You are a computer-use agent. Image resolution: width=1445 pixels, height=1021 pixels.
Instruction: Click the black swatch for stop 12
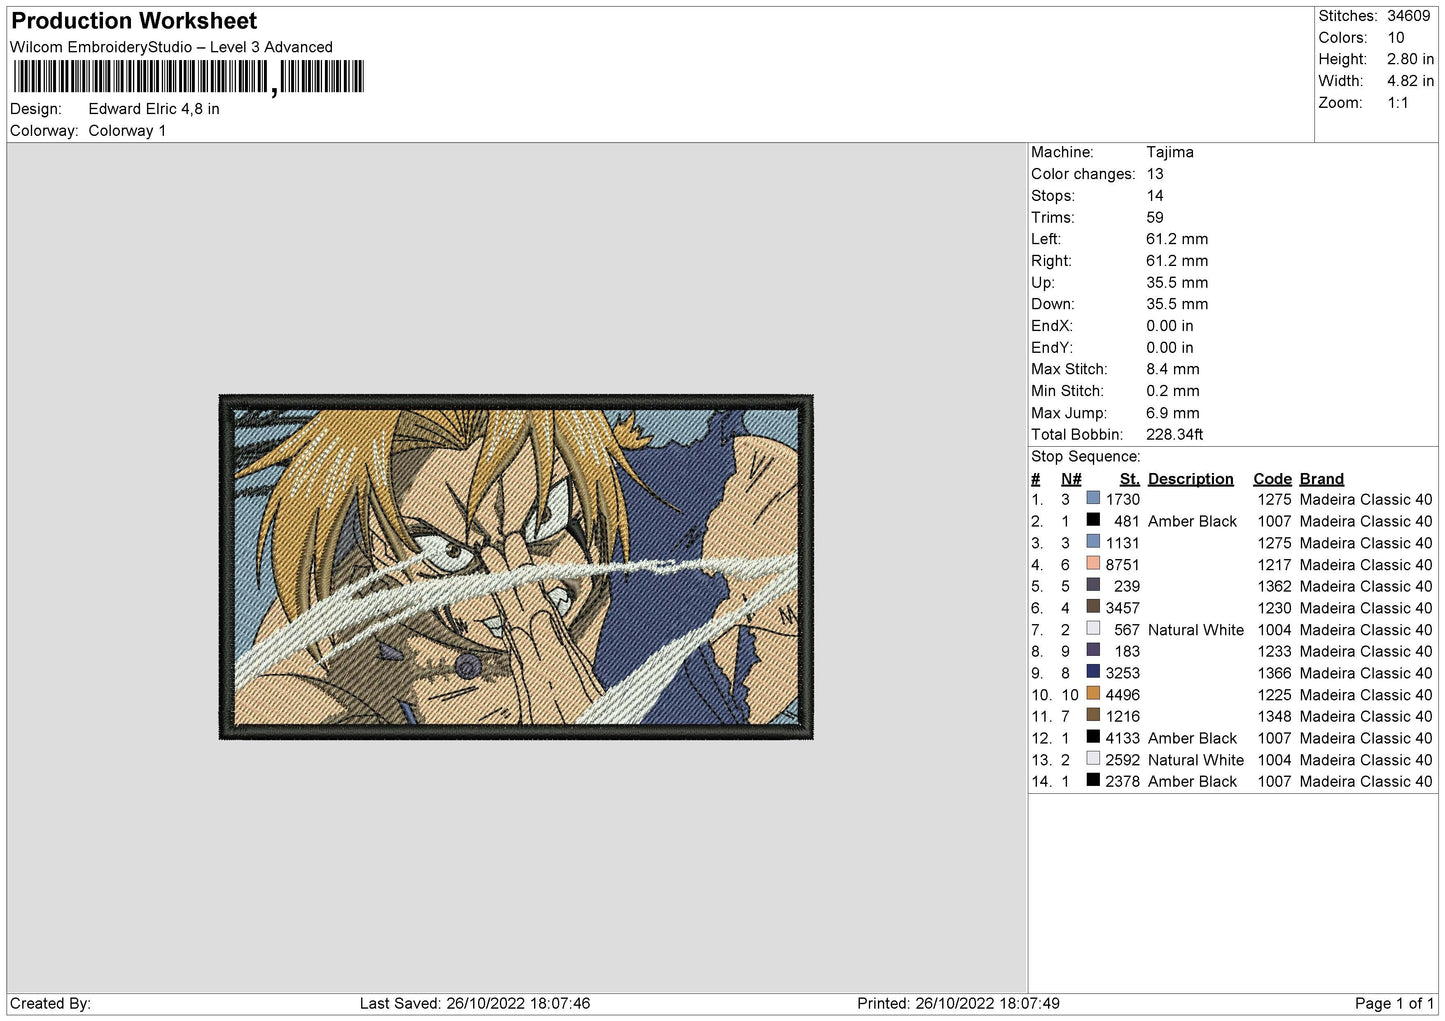pos(1093,737)
